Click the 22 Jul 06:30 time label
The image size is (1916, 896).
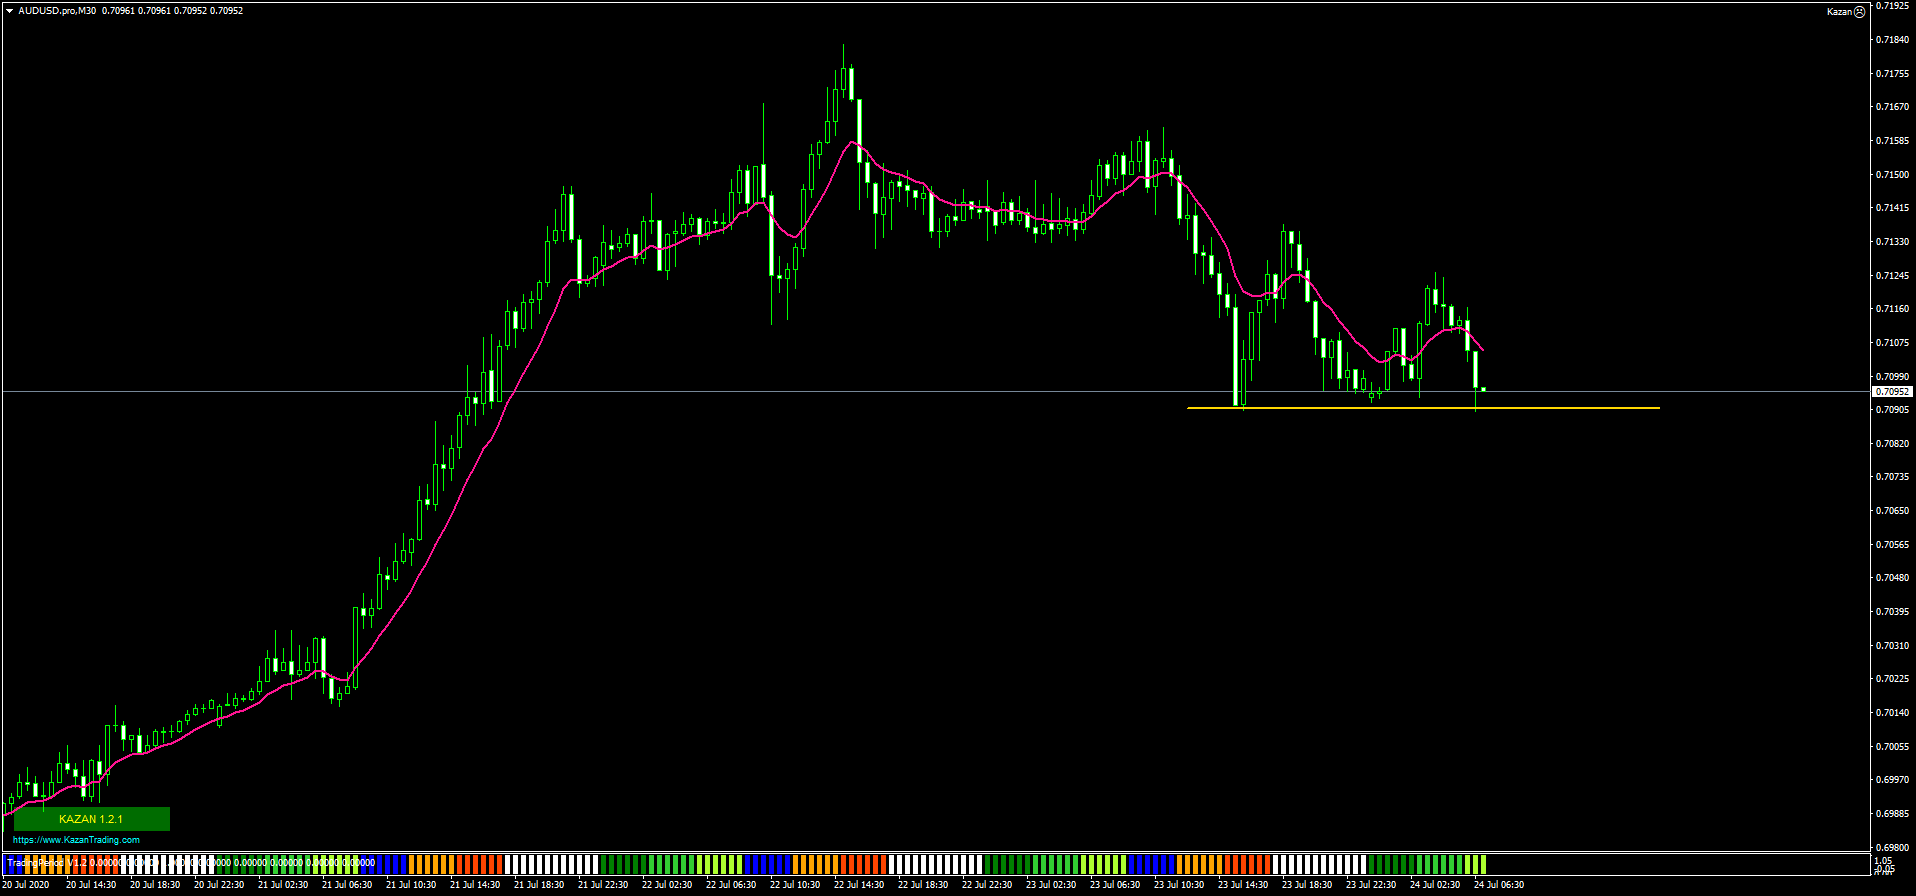(x=731, y=885)
